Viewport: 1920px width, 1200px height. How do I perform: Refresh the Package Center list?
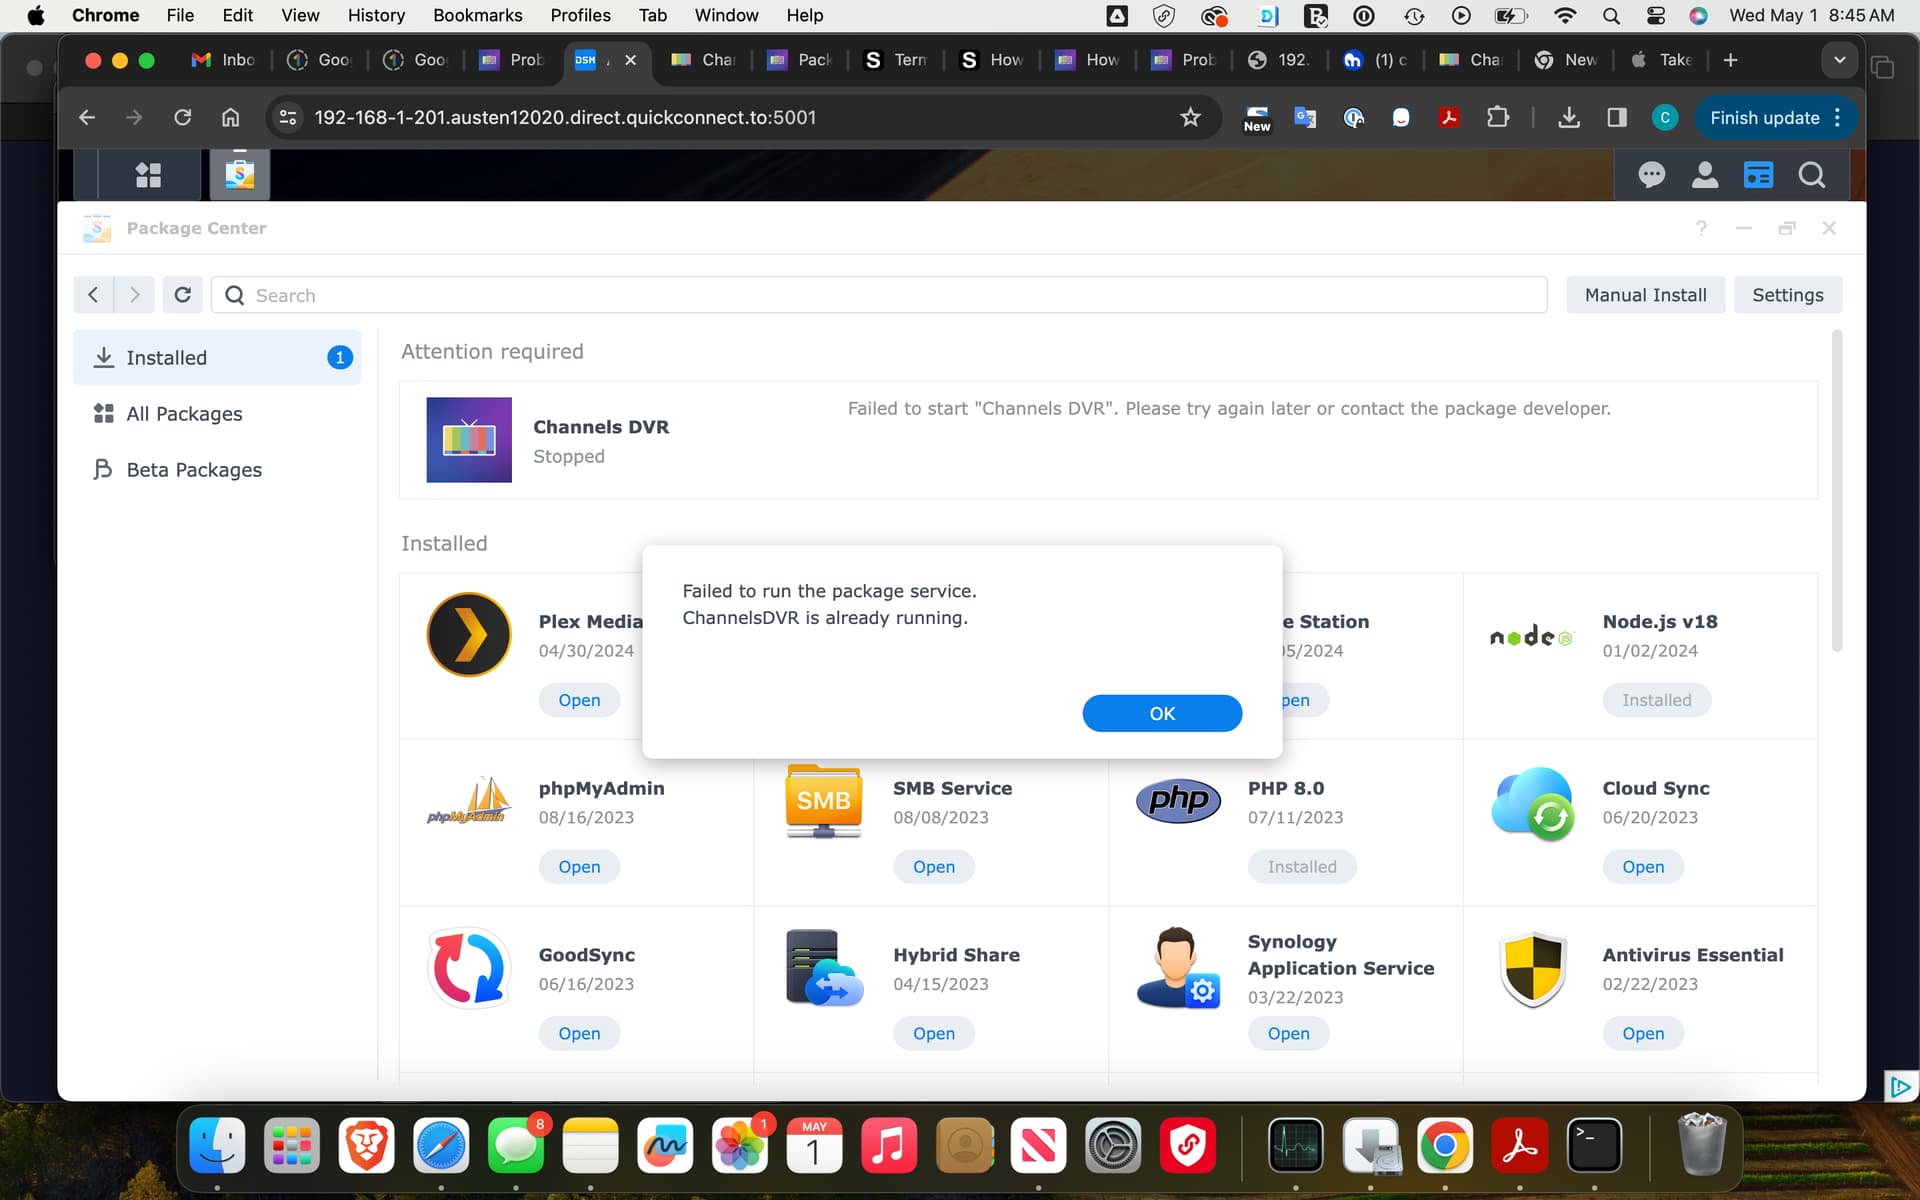(x=182, y=295)
